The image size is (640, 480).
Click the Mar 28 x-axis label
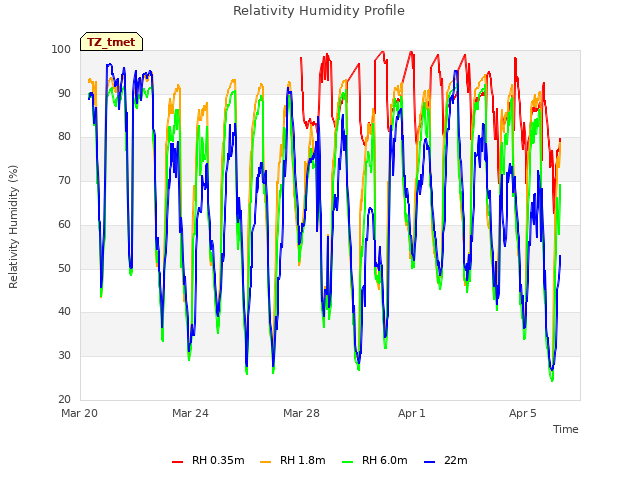coord(301,413)
